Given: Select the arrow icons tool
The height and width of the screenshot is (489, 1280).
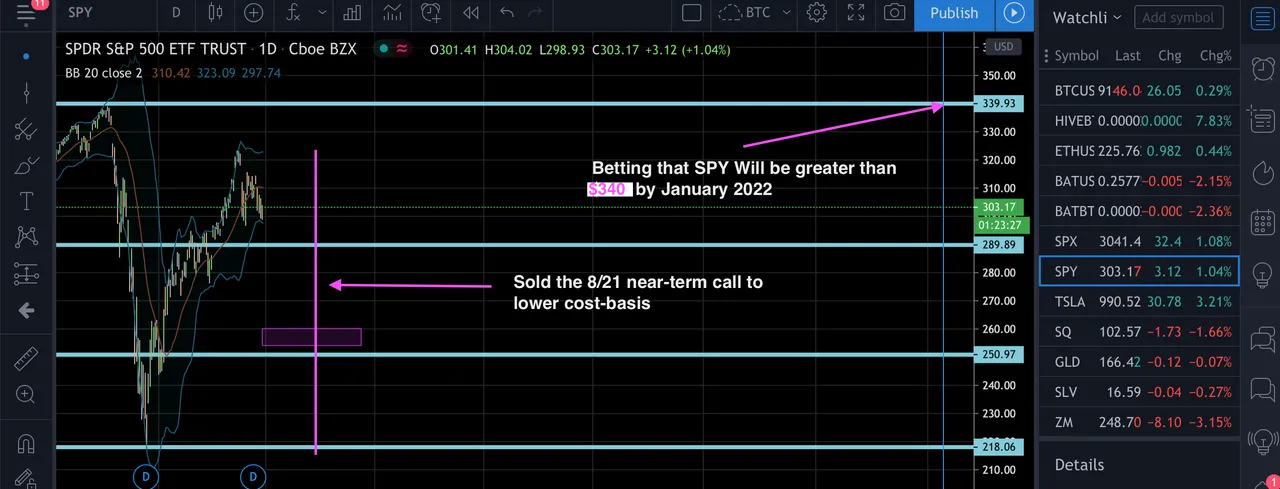Looking at the screenshot, I should coord(26,310).
